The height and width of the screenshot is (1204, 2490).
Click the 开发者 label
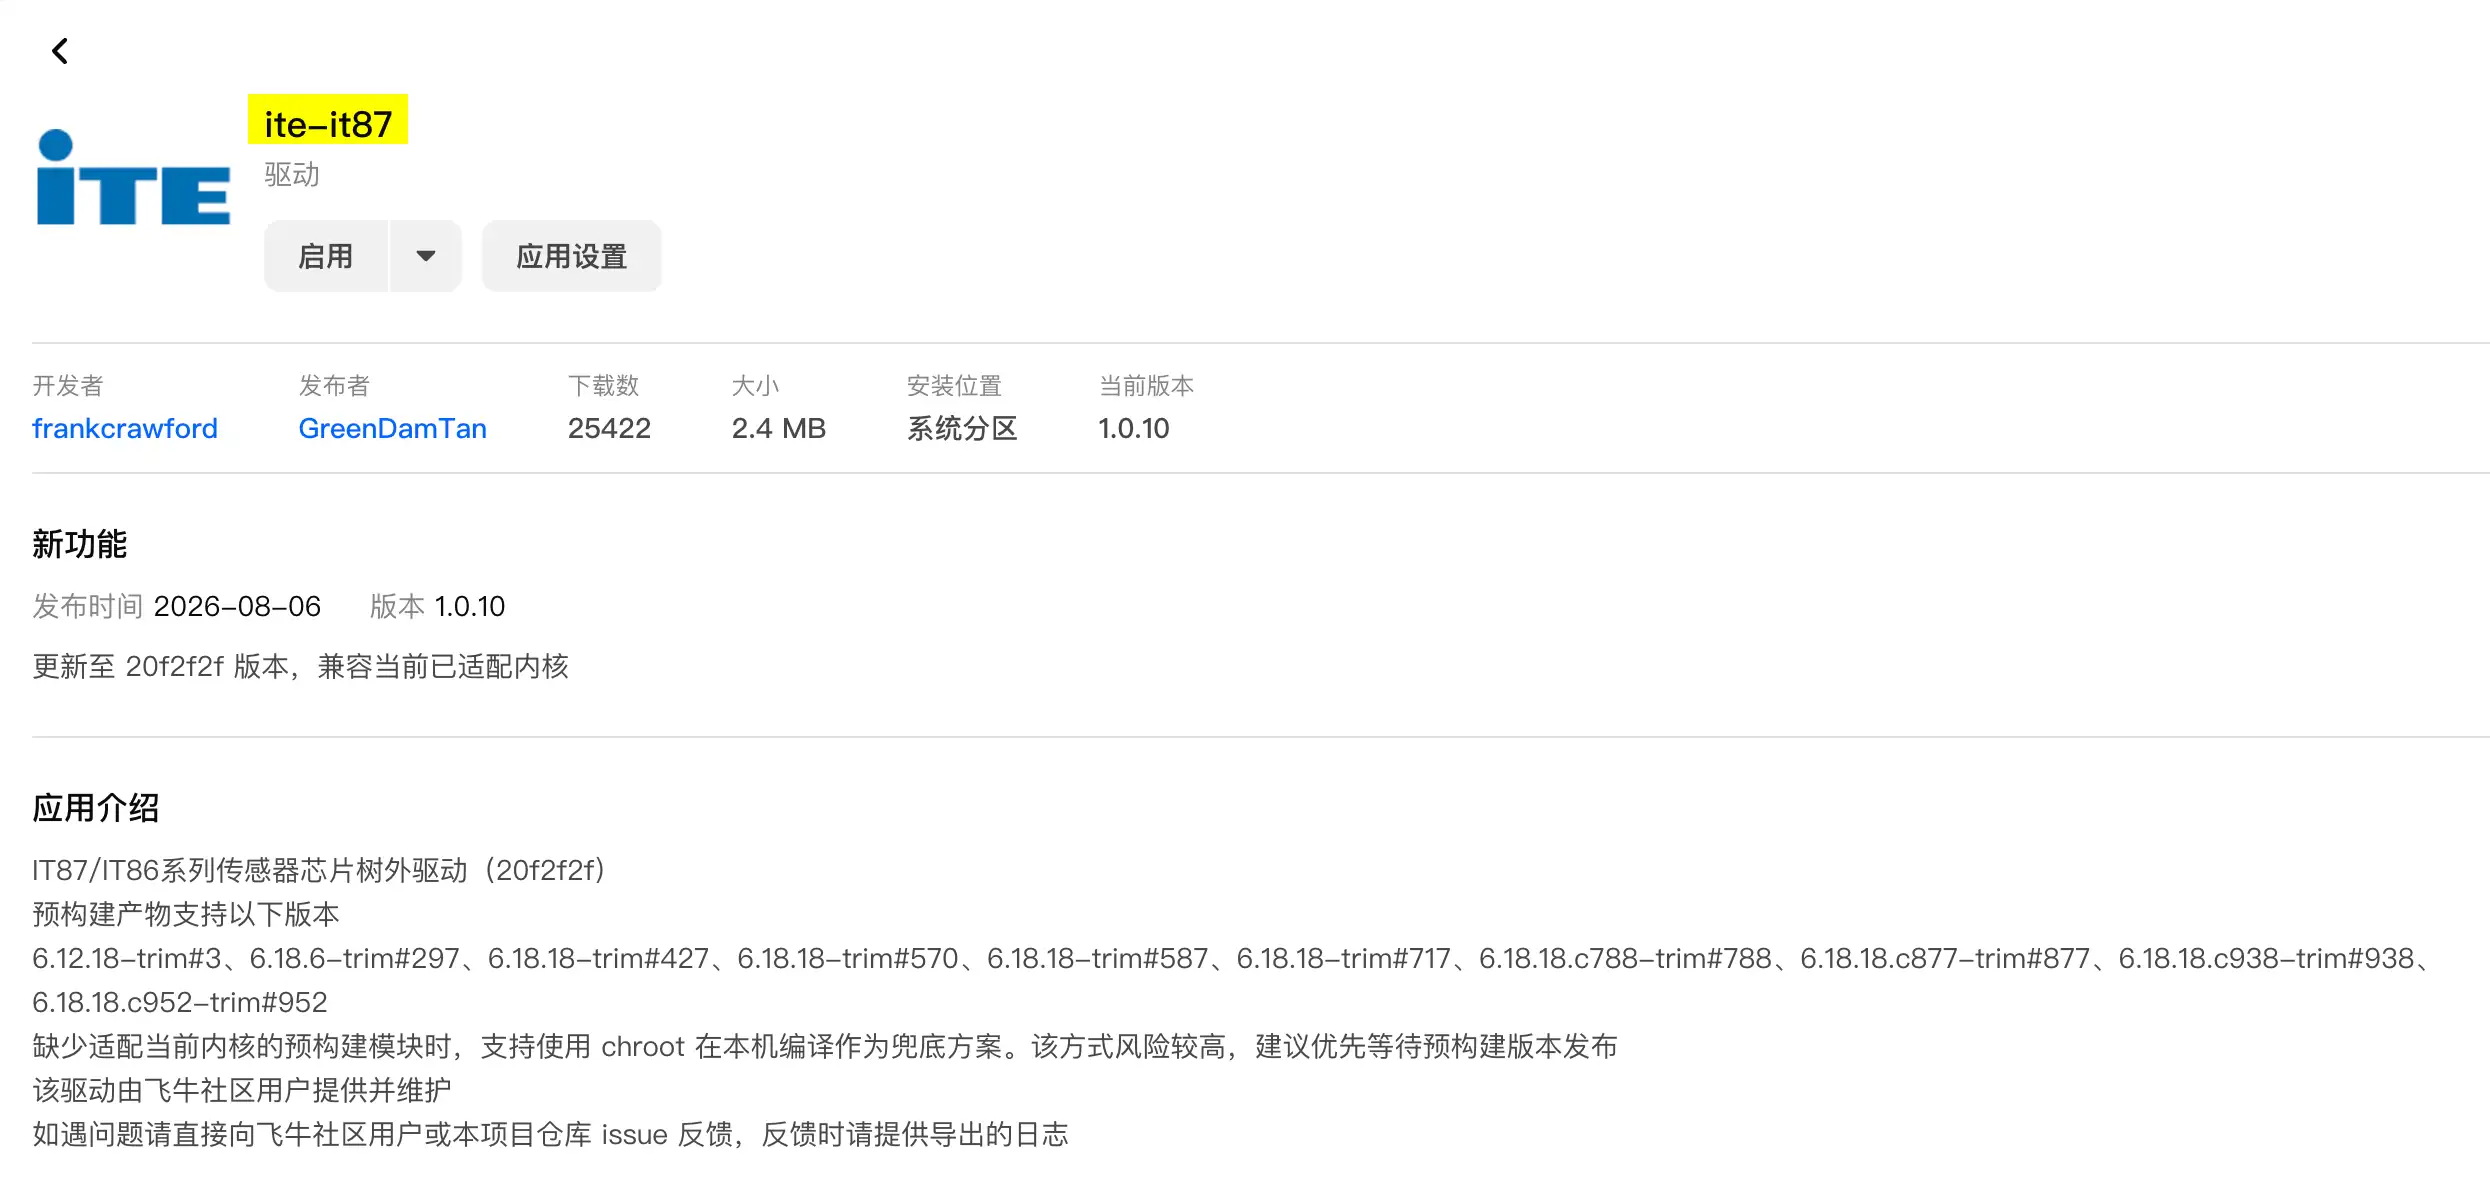click(x=68, y=386)
